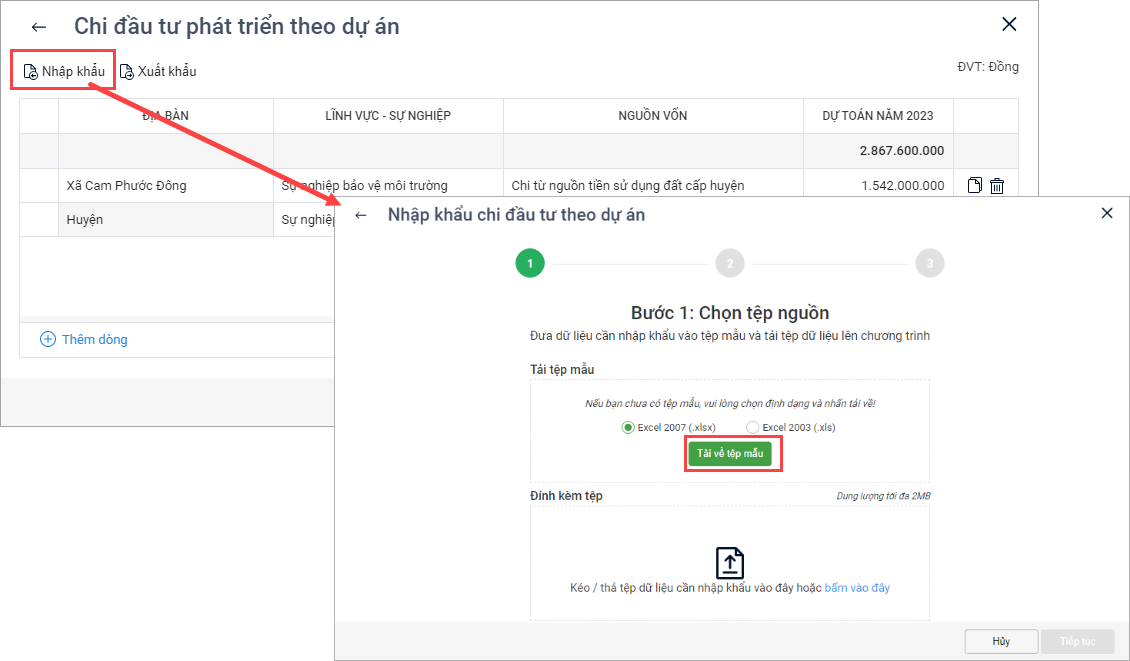Click the Nguồn vốn column header

pyautogui.click(x=653, y=116)
